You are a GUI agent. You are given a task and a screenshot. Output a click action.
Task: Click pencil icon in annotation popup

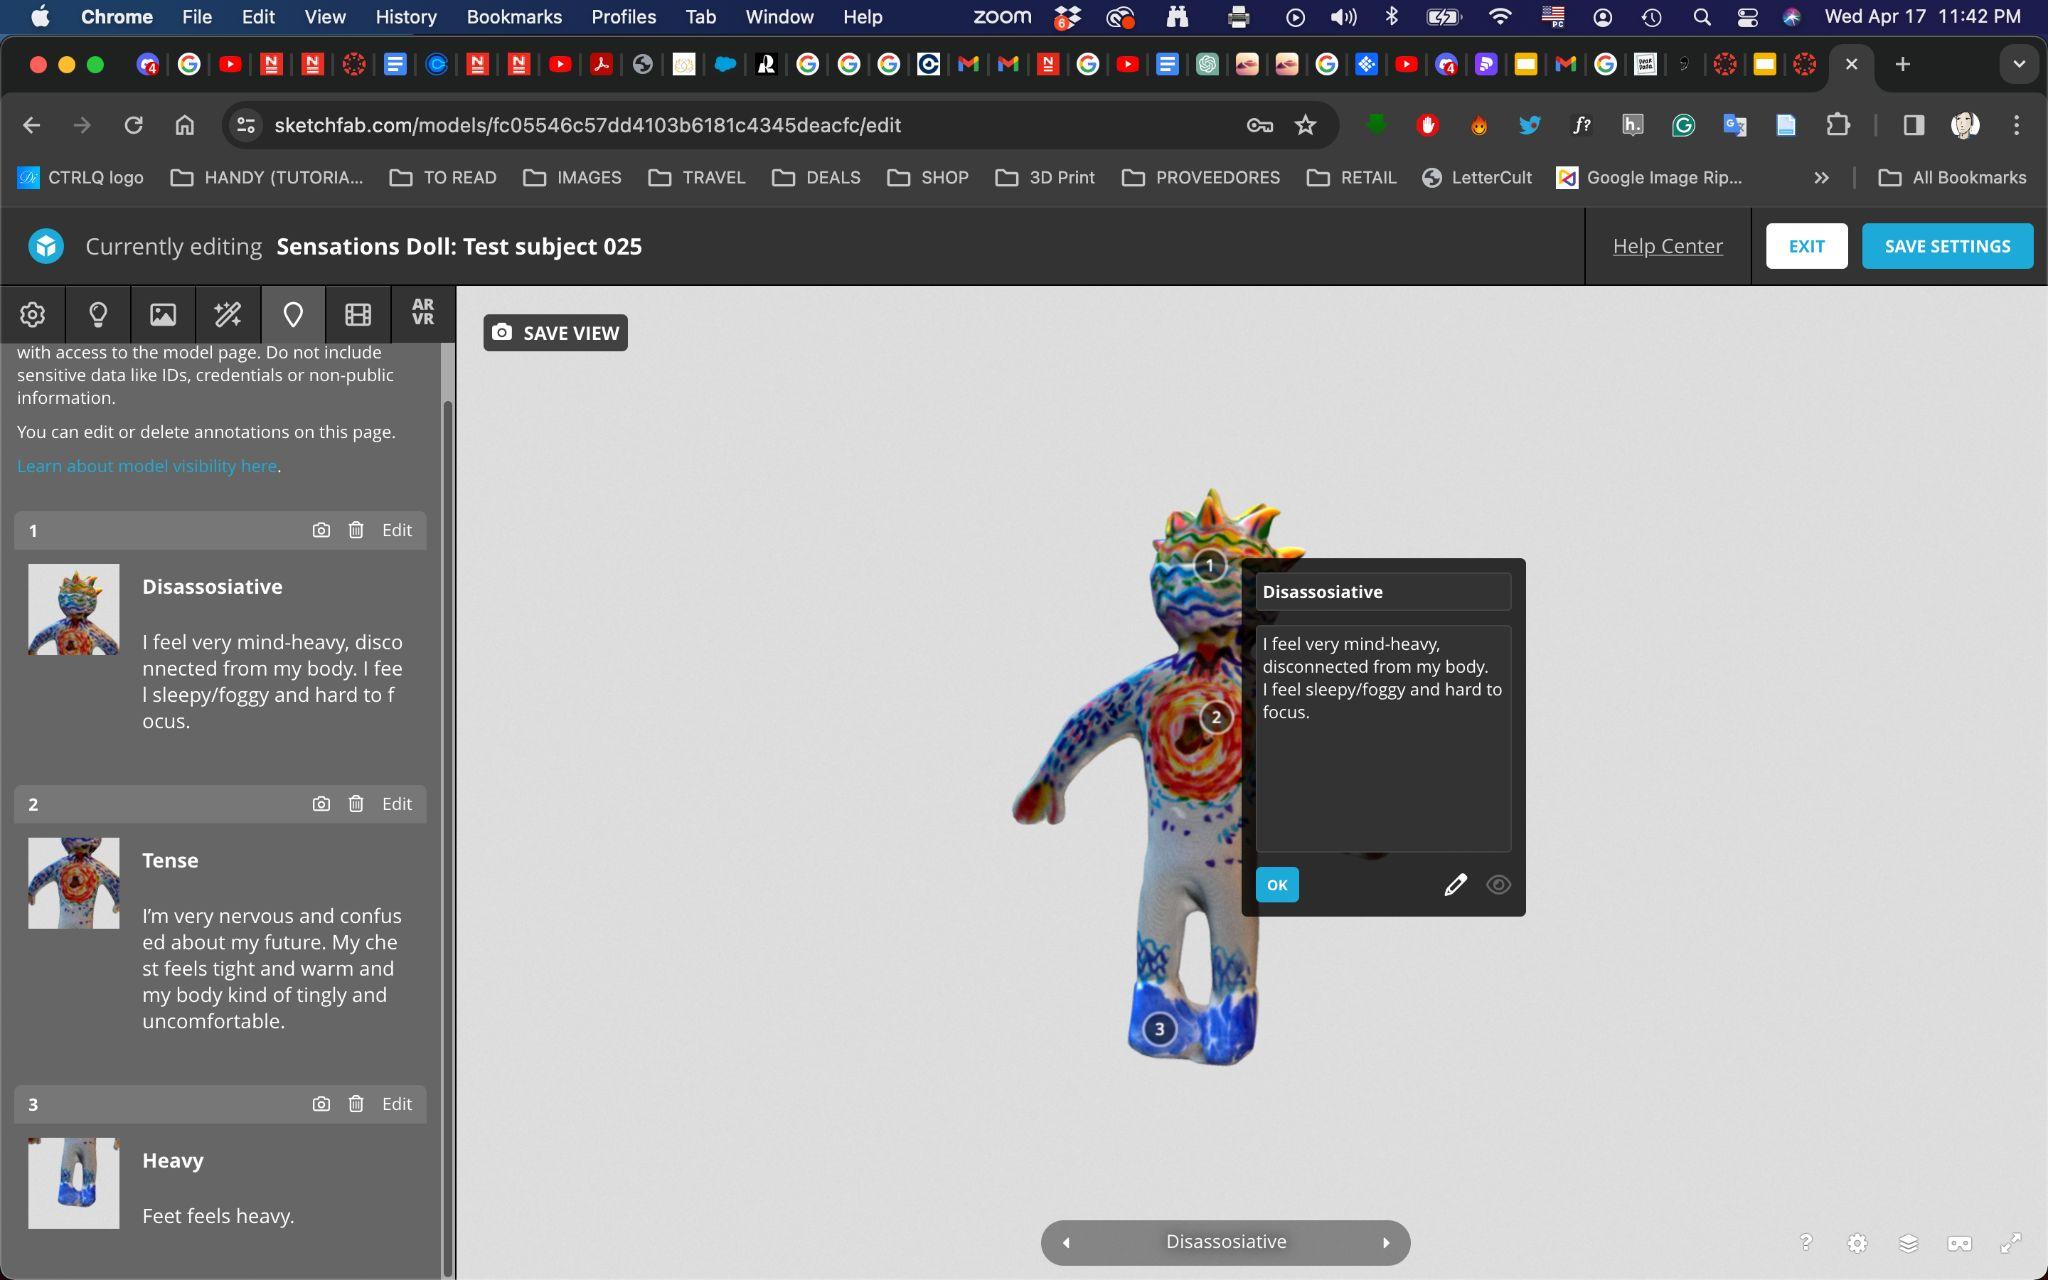point(1455,885)
